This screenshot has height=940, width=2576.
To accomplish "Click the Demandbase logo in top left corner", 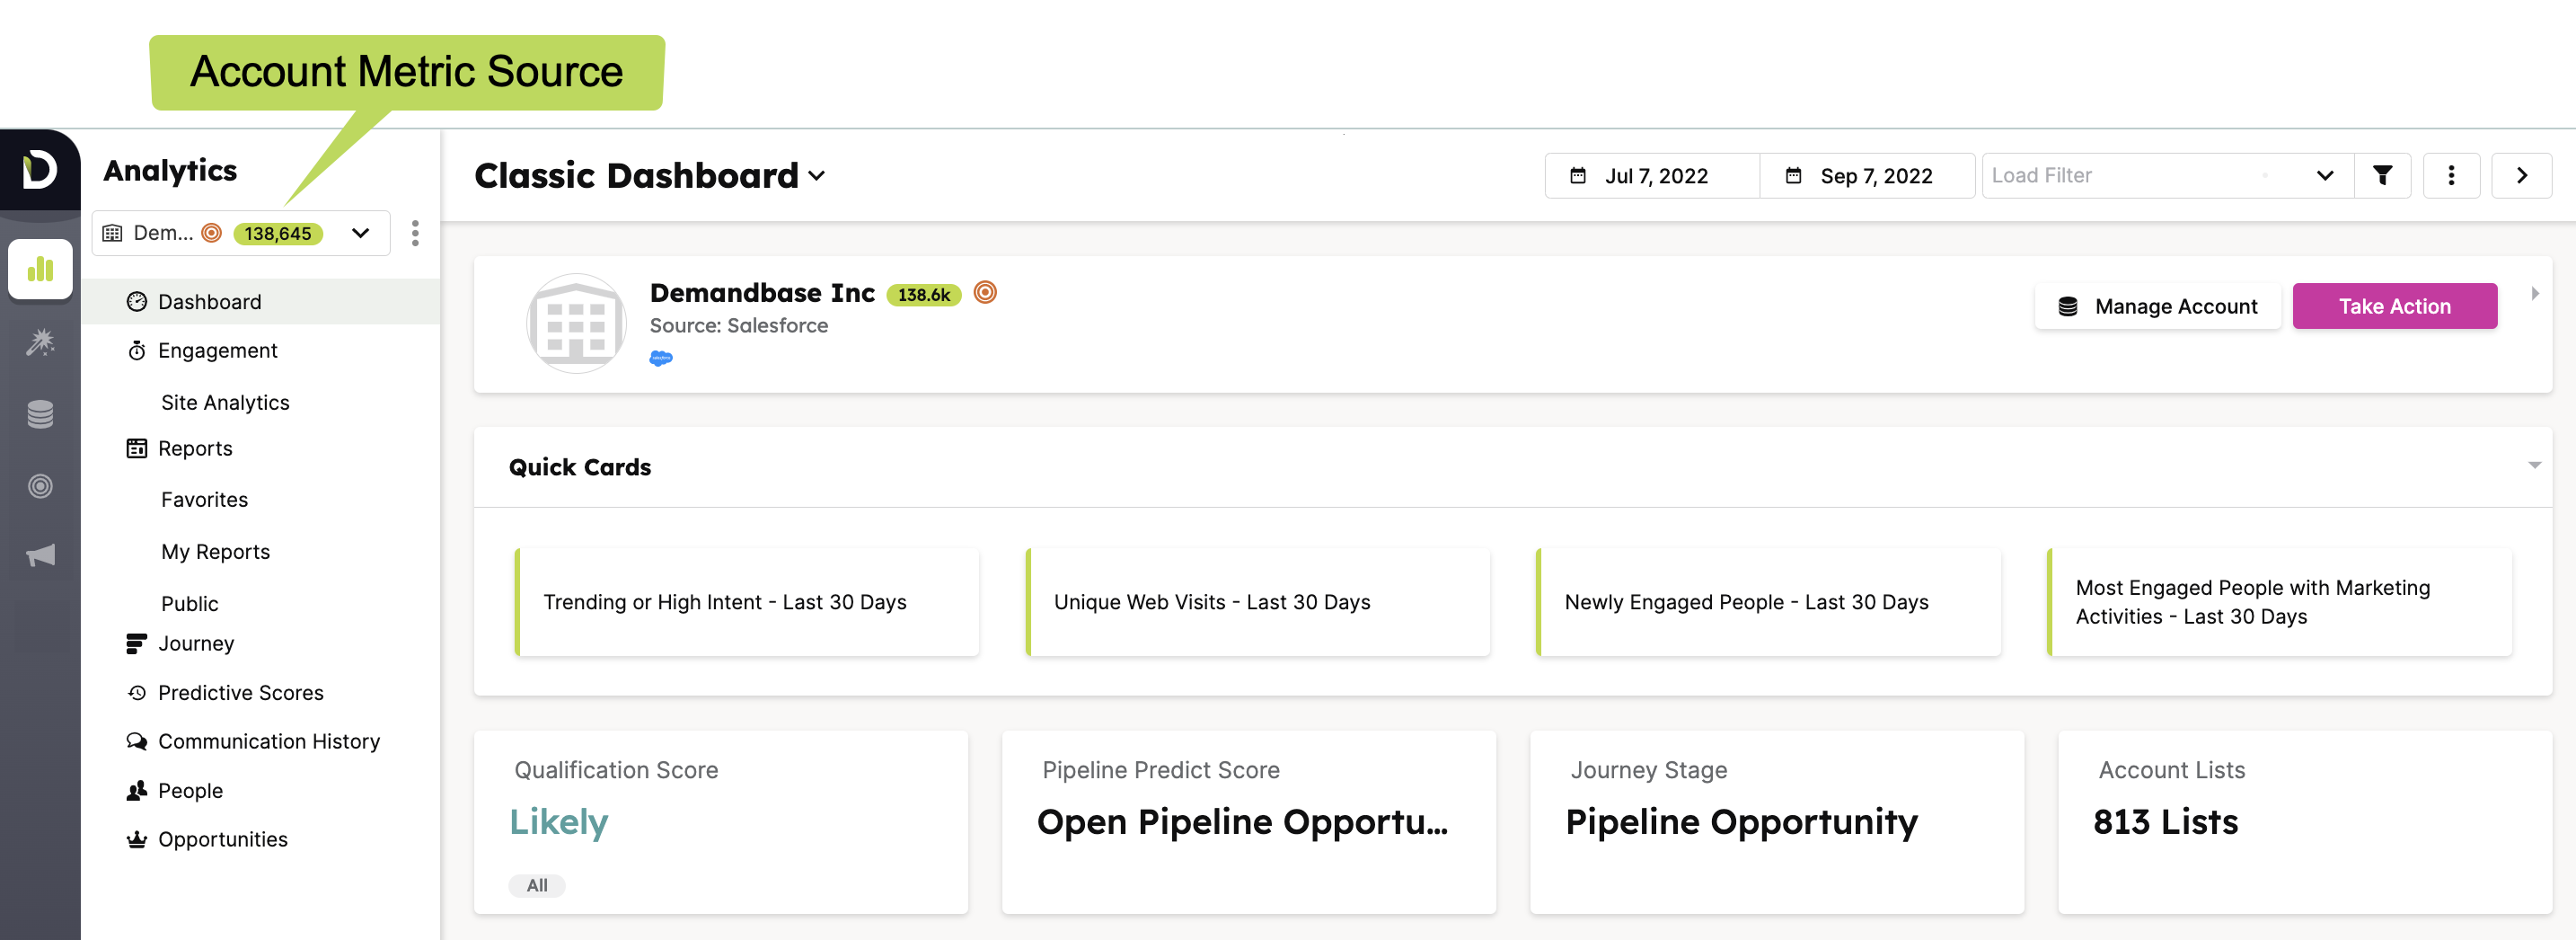I will (40, 170).
